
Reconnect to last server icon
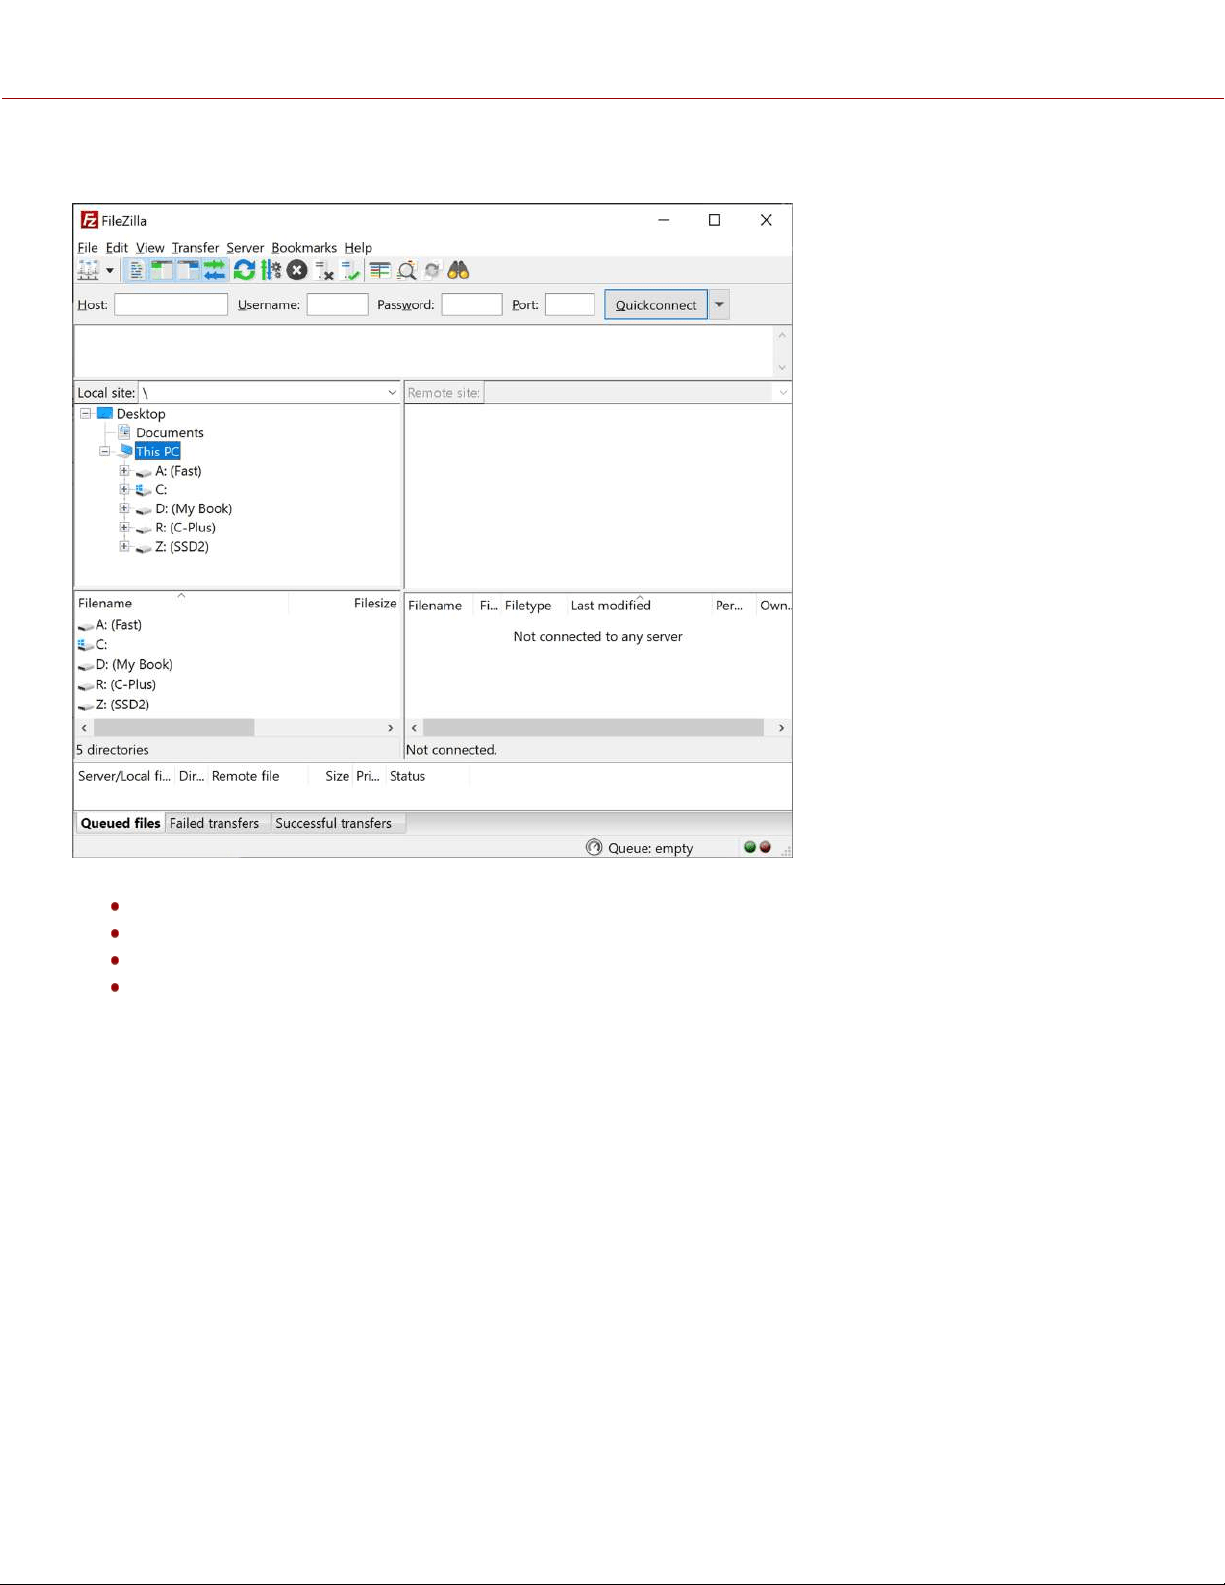tap(350, 270)
